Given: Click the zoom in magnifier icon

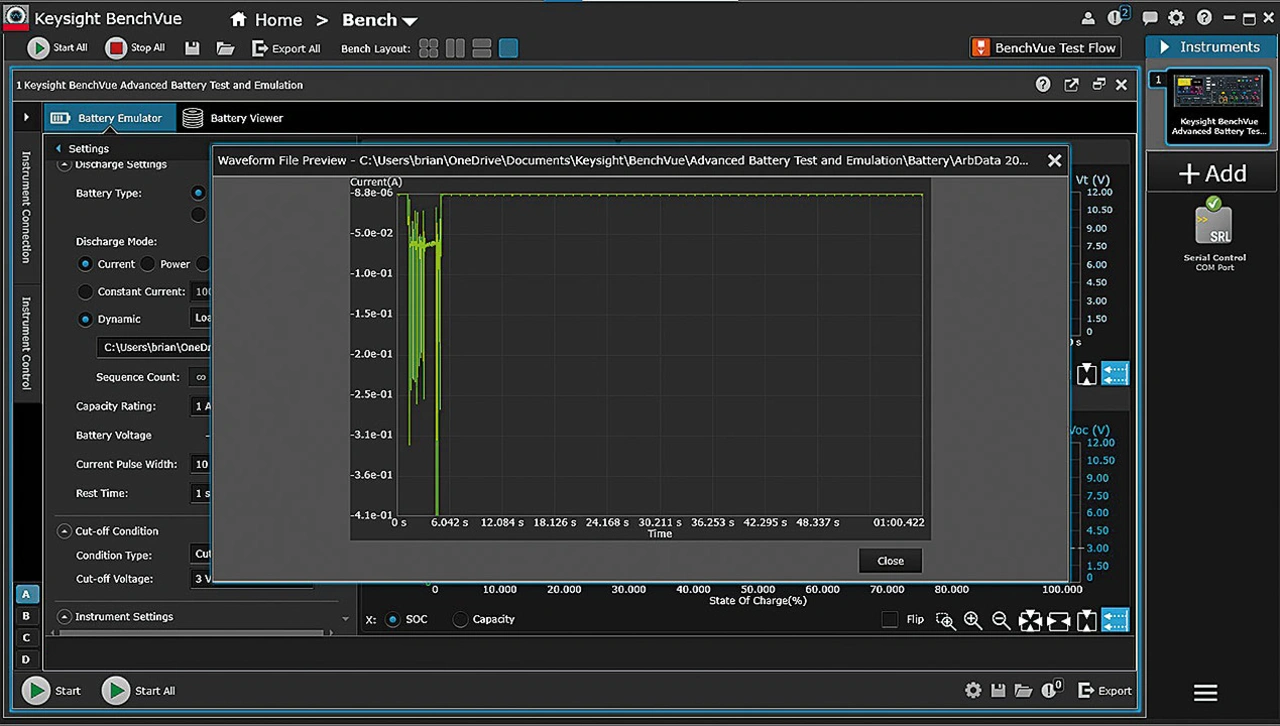Looking at the screenshot, I should (972, 620).
